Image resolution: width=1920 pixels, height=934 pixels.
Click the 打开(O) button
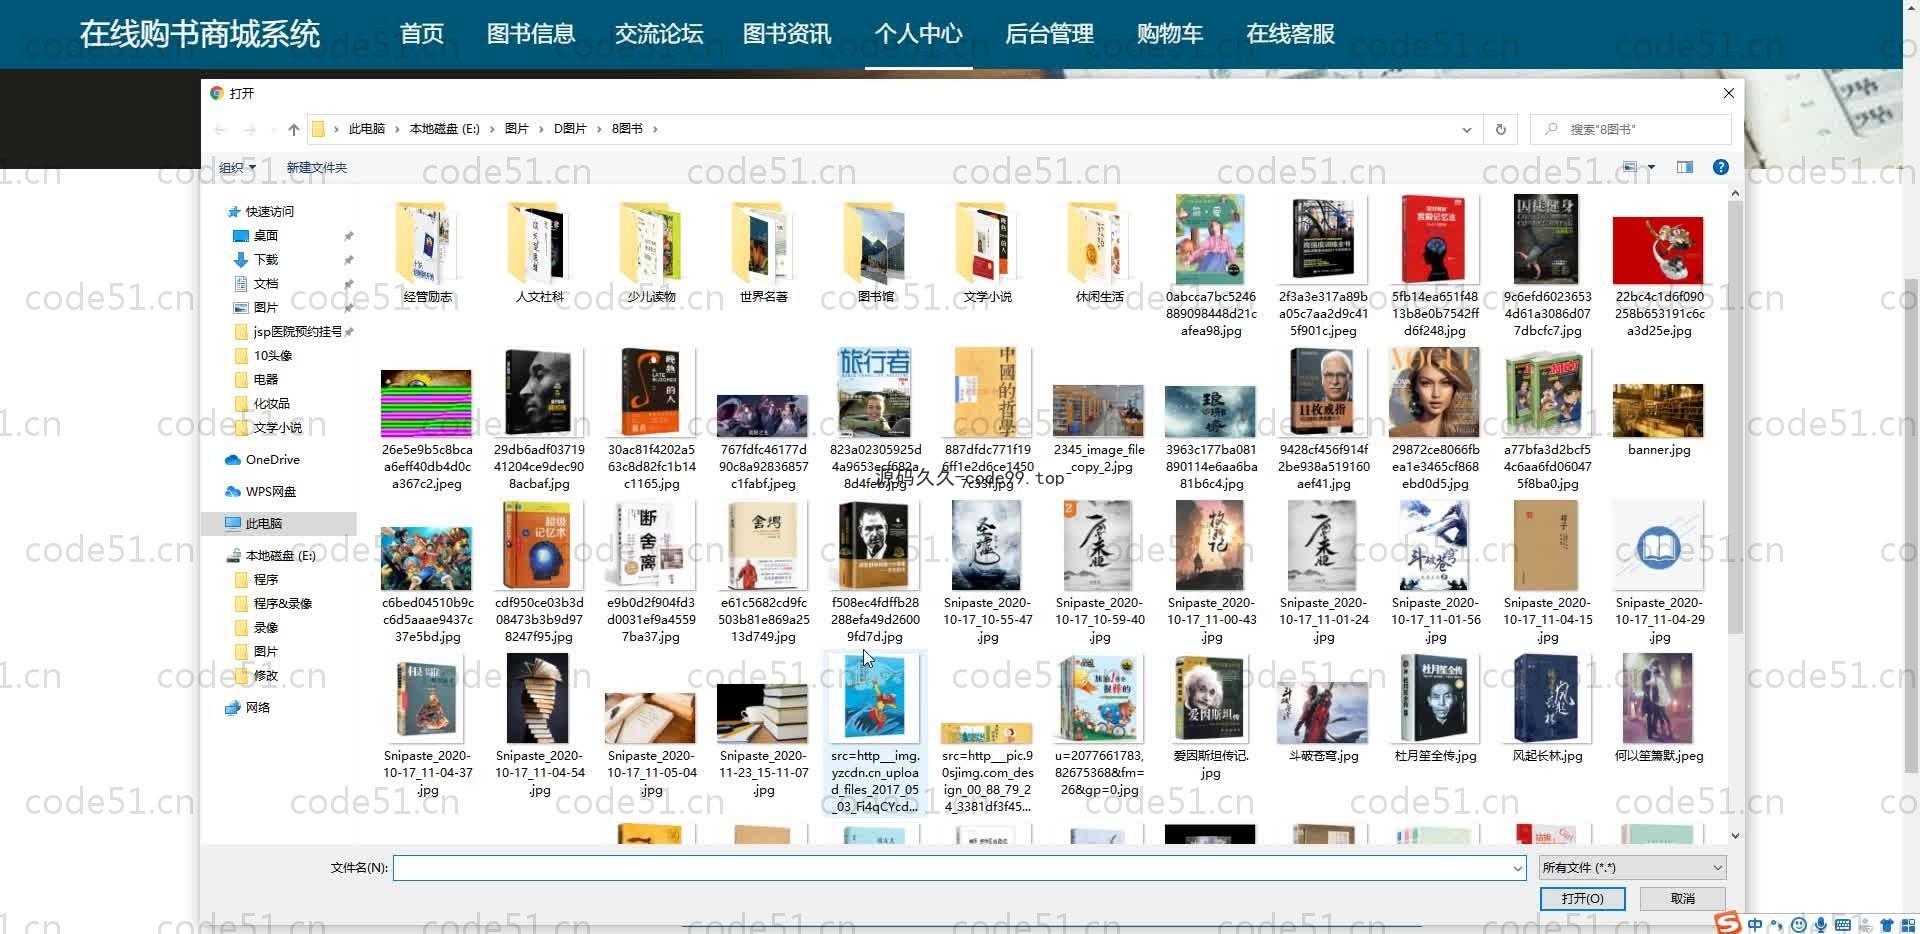[1582, 898]
